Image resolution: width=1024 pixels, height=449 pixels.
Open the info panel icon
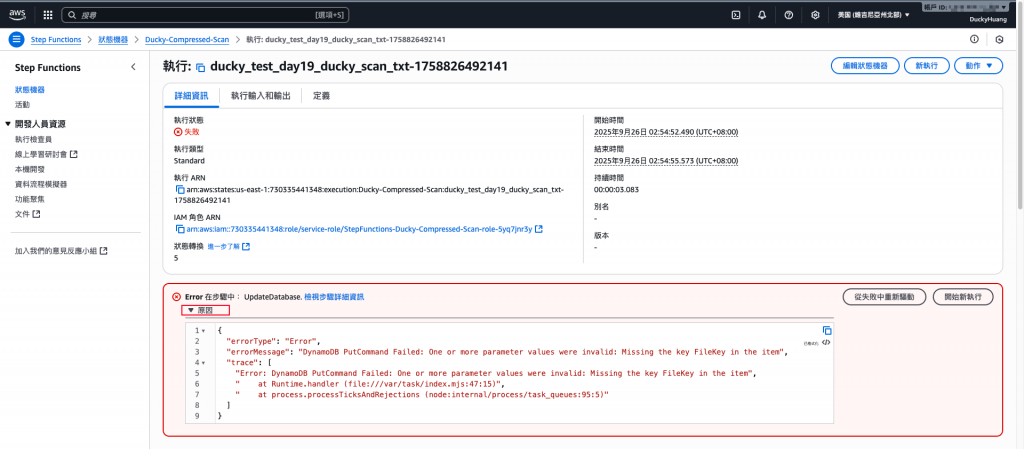click(x=974, y=39)
